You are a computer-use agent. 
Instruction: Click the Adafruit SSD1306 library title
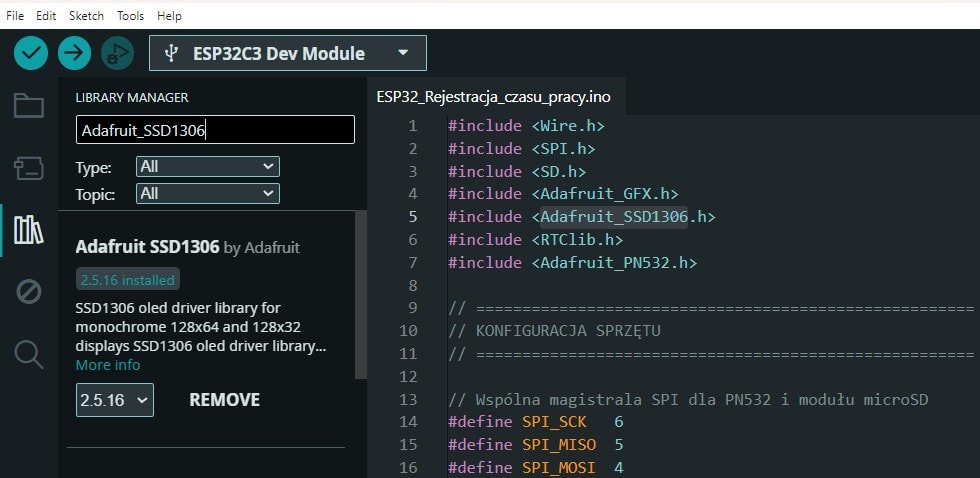tap(148, 247)
